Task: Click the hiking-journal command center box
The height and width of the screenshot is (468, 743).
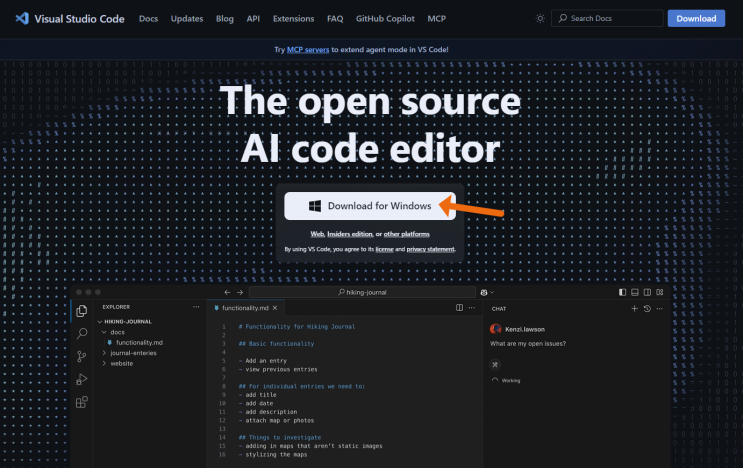Action: coord(362,292)
